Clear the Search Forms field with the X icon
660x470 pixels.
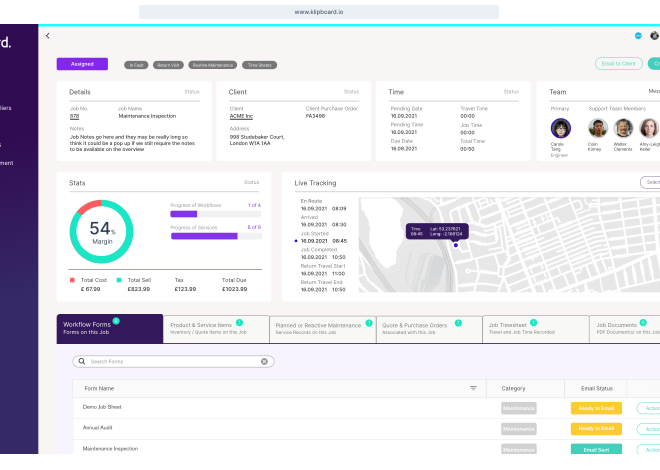coord(264,361)
